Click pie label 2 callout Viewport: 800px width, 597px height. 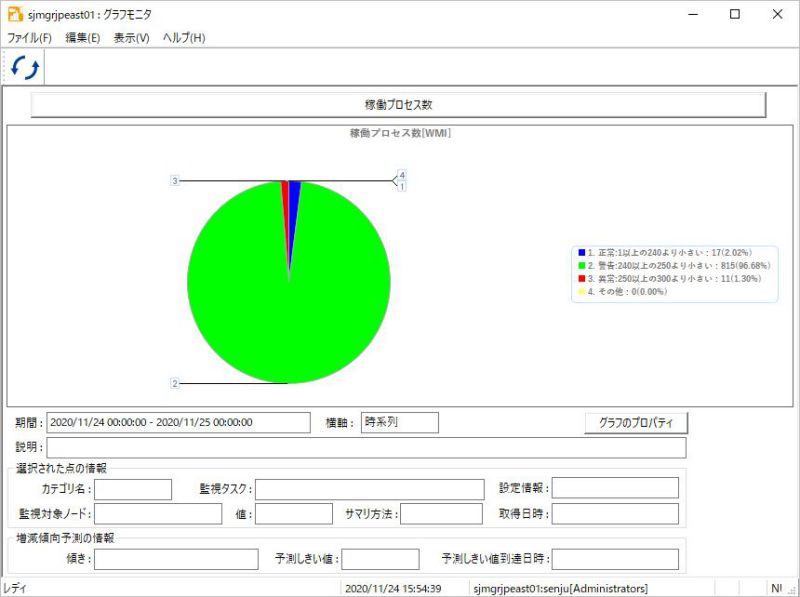175,383
